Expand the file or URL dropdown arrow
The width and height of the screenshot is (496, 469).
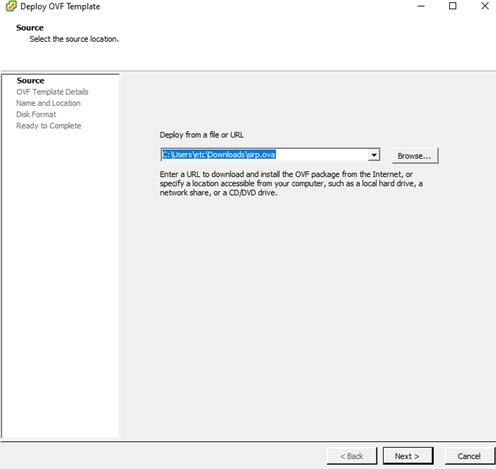coord(374,155)
